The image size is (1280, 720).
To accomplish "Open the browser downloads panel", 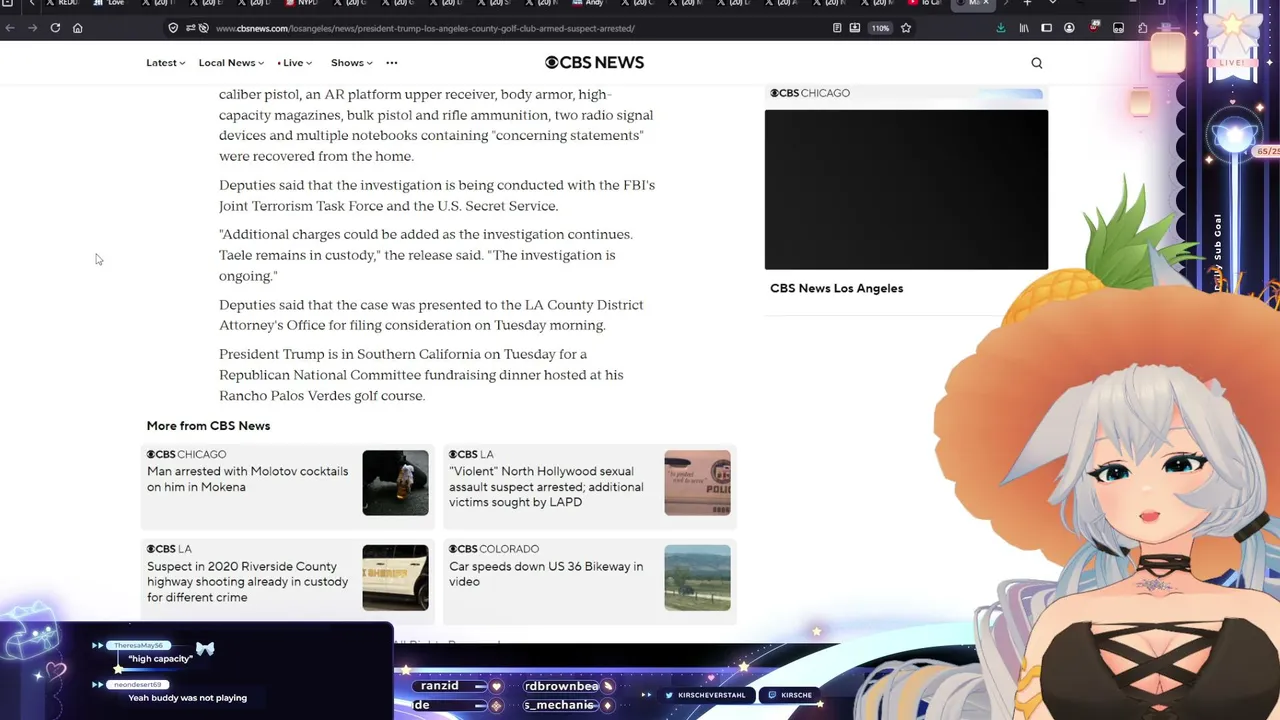I will pos(1001,28).
